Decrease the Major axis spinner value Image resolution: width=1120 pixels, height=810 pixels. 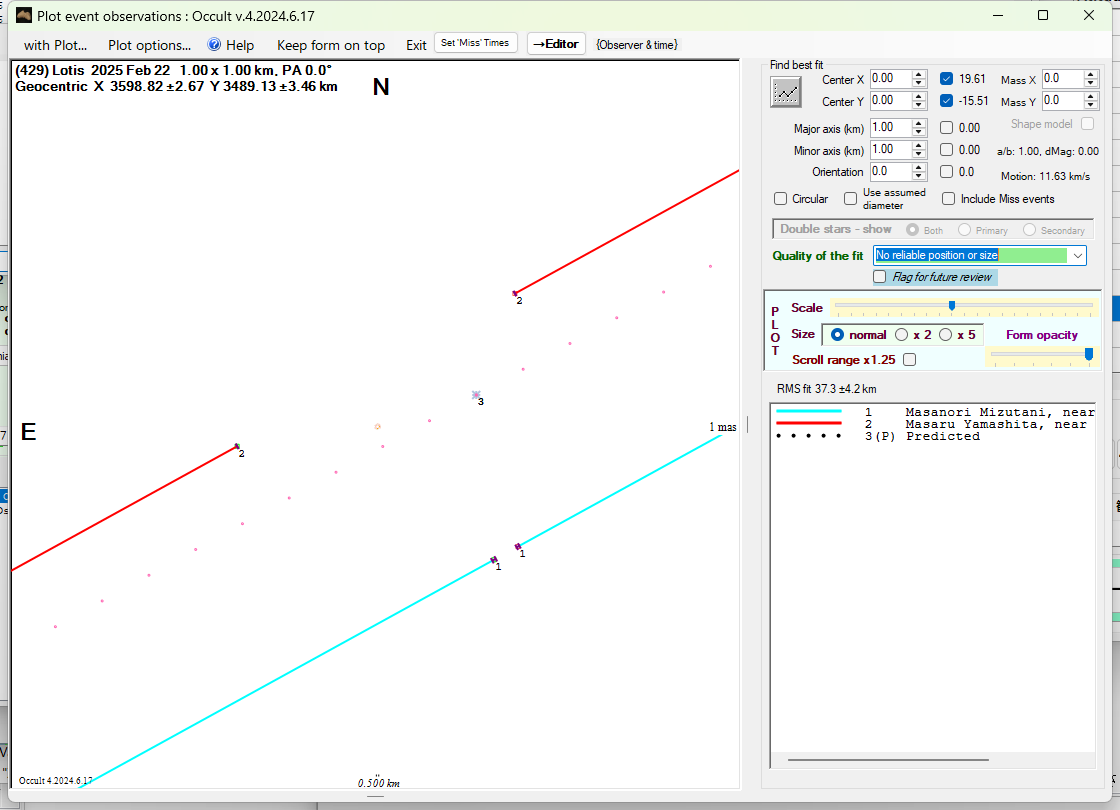coord(919,132)
